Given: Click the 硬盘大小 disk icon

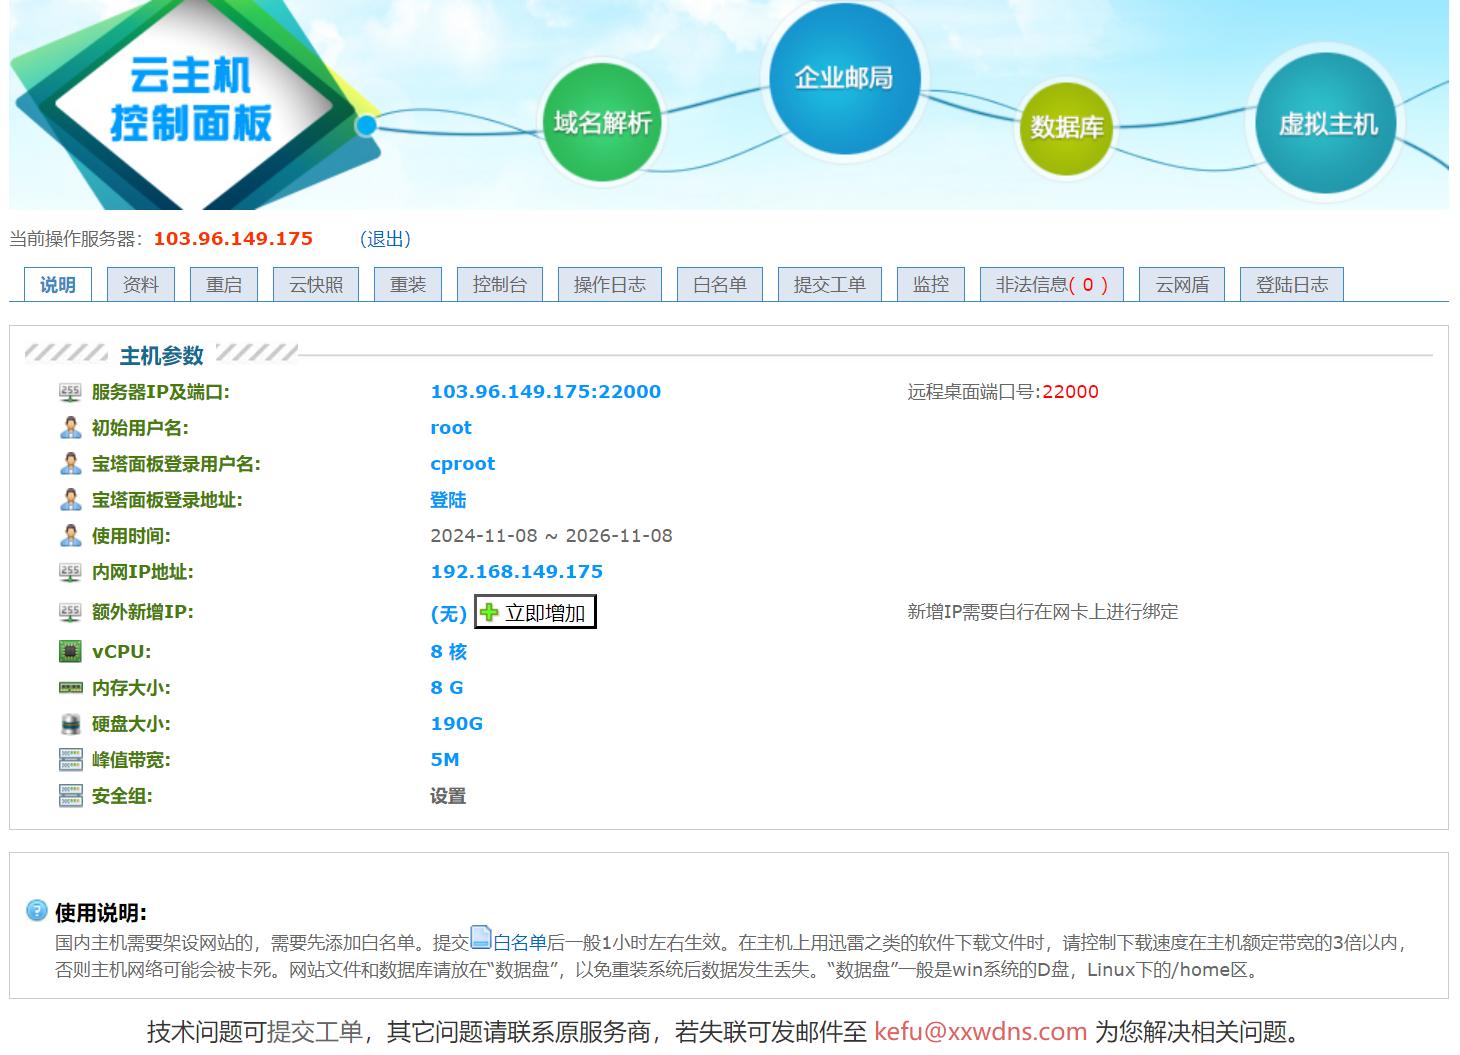Looking at the screenshot, I should tap(70, 724).
